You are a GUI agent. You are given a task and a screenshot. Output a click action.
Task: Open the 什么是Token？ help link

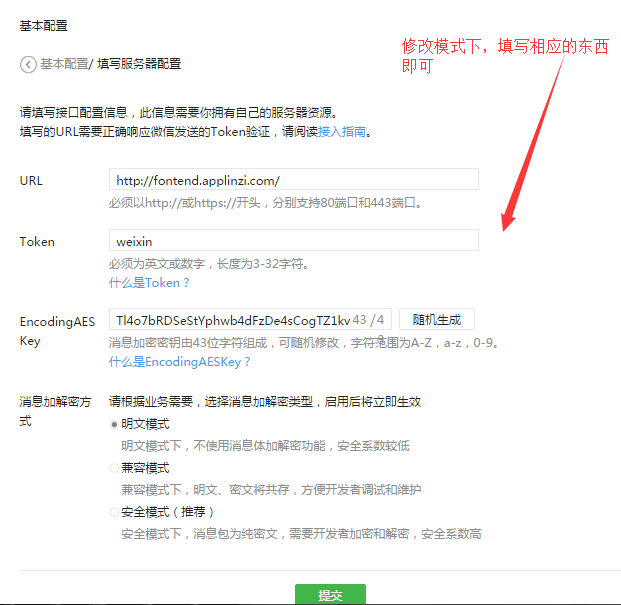pos(149,283)
